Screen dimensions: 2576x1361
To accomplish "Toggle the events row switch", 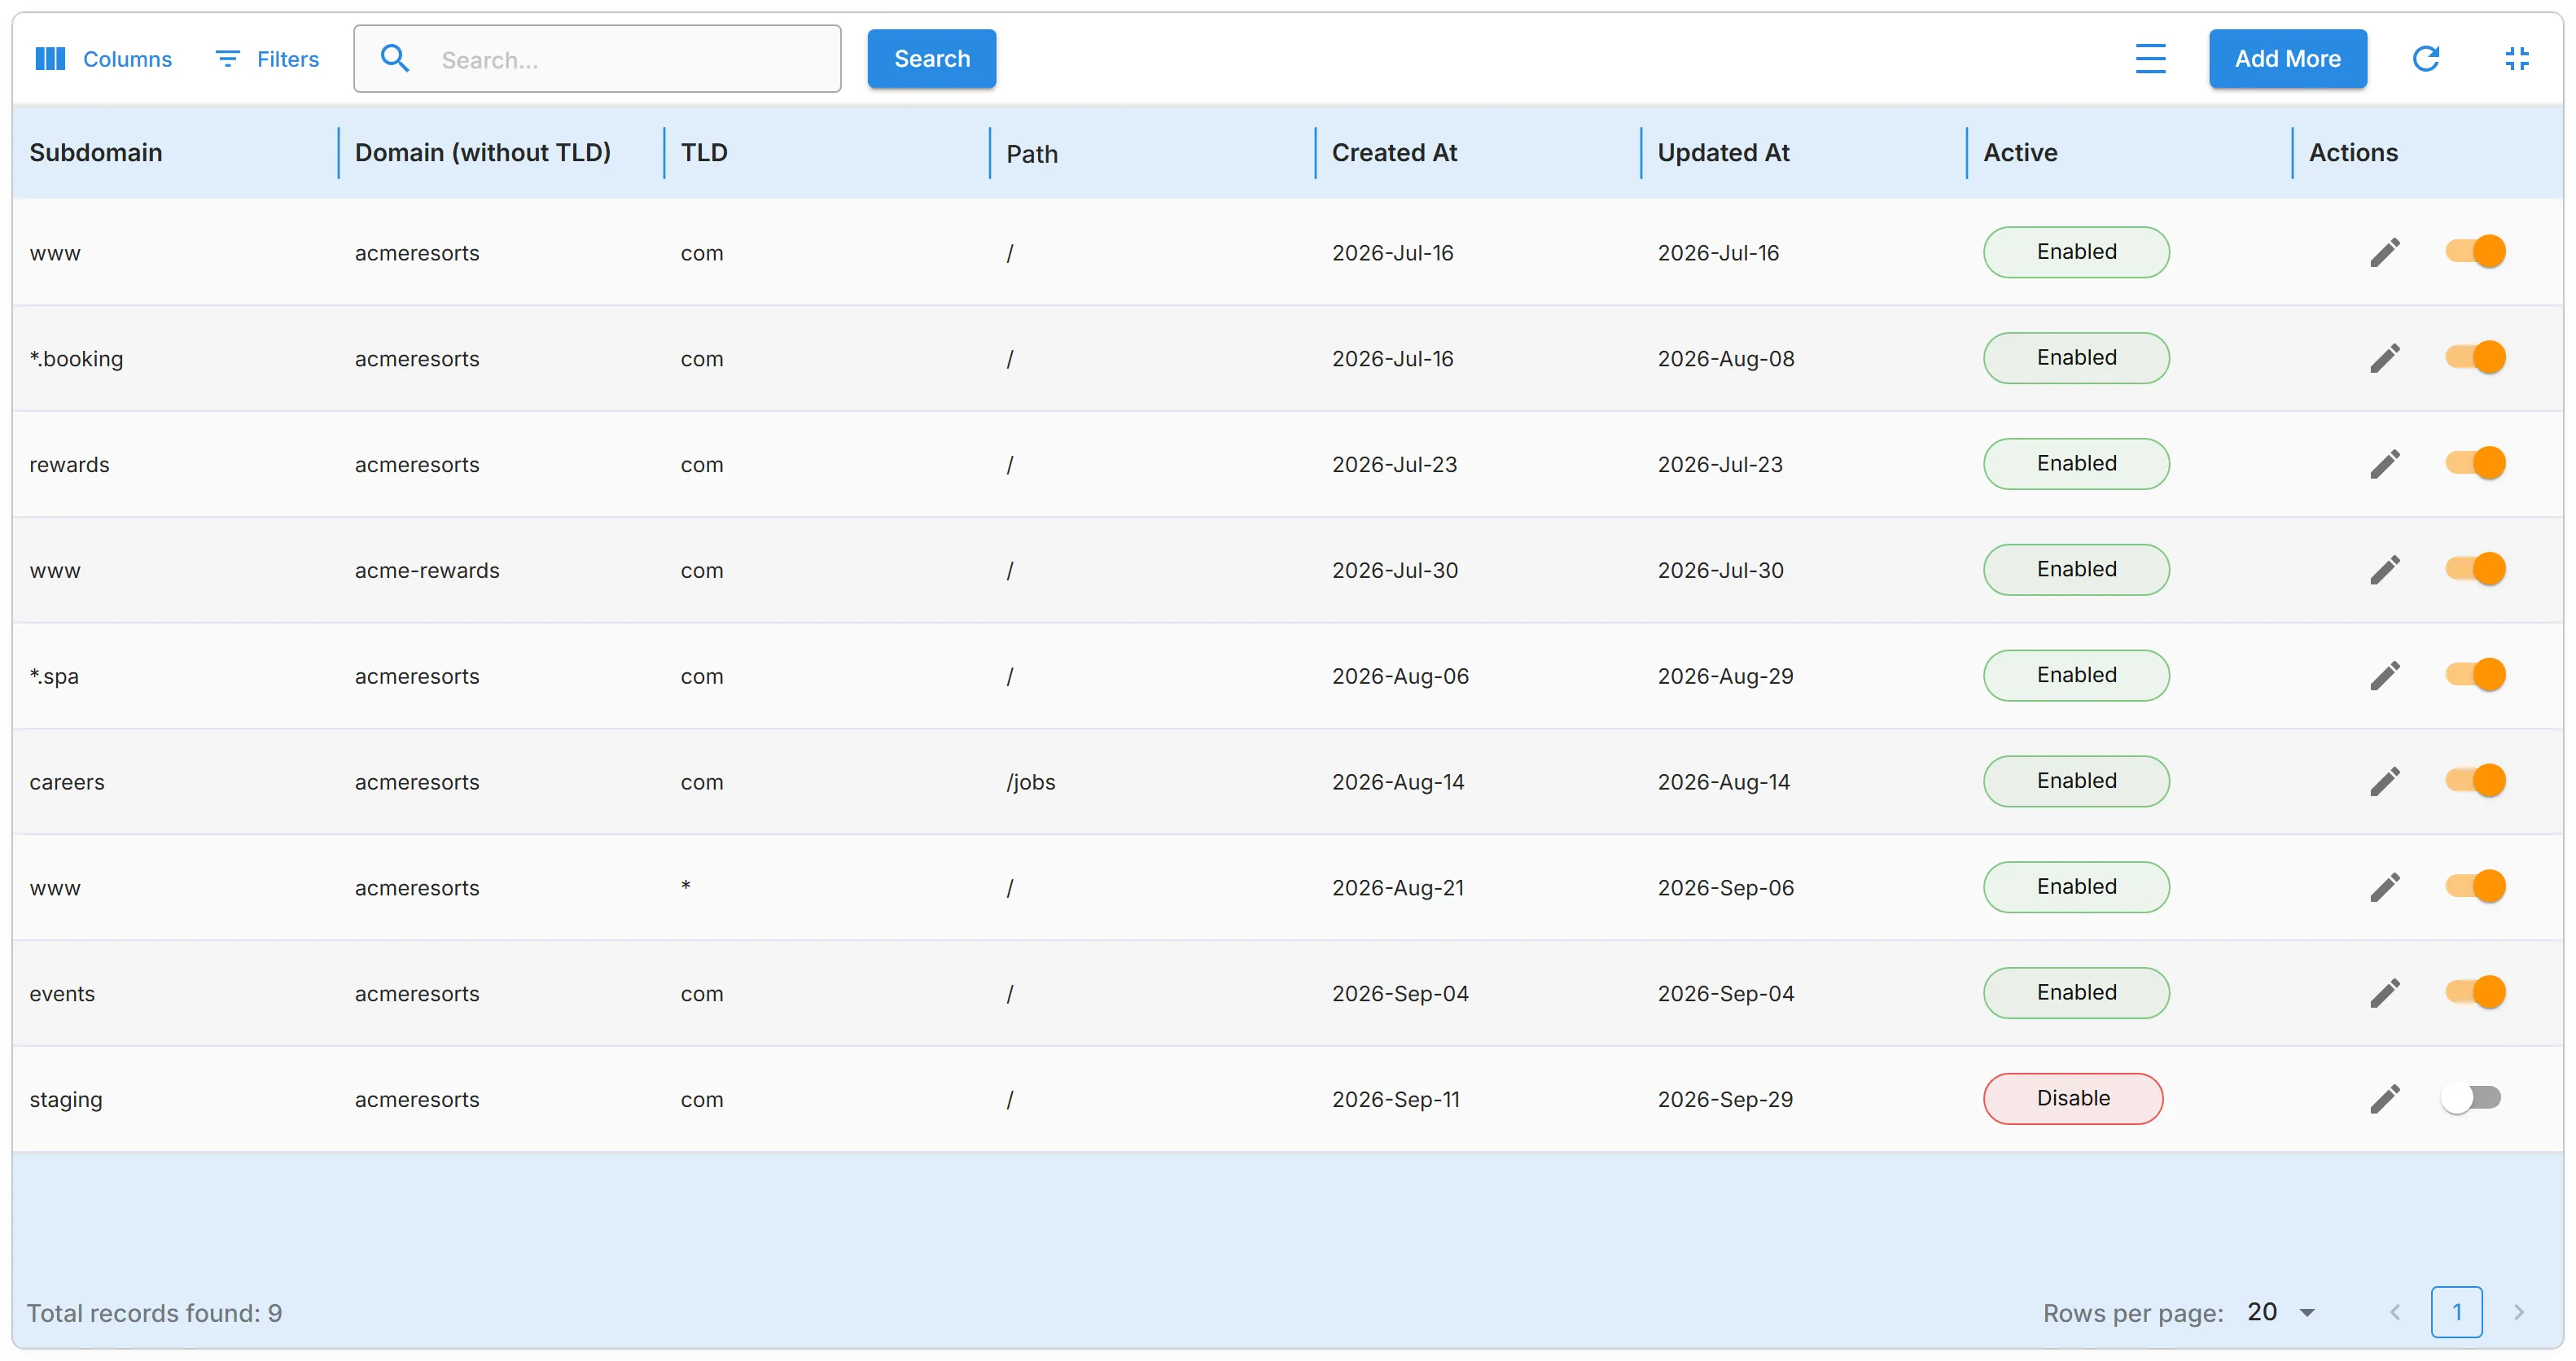I will [2475, 992].
